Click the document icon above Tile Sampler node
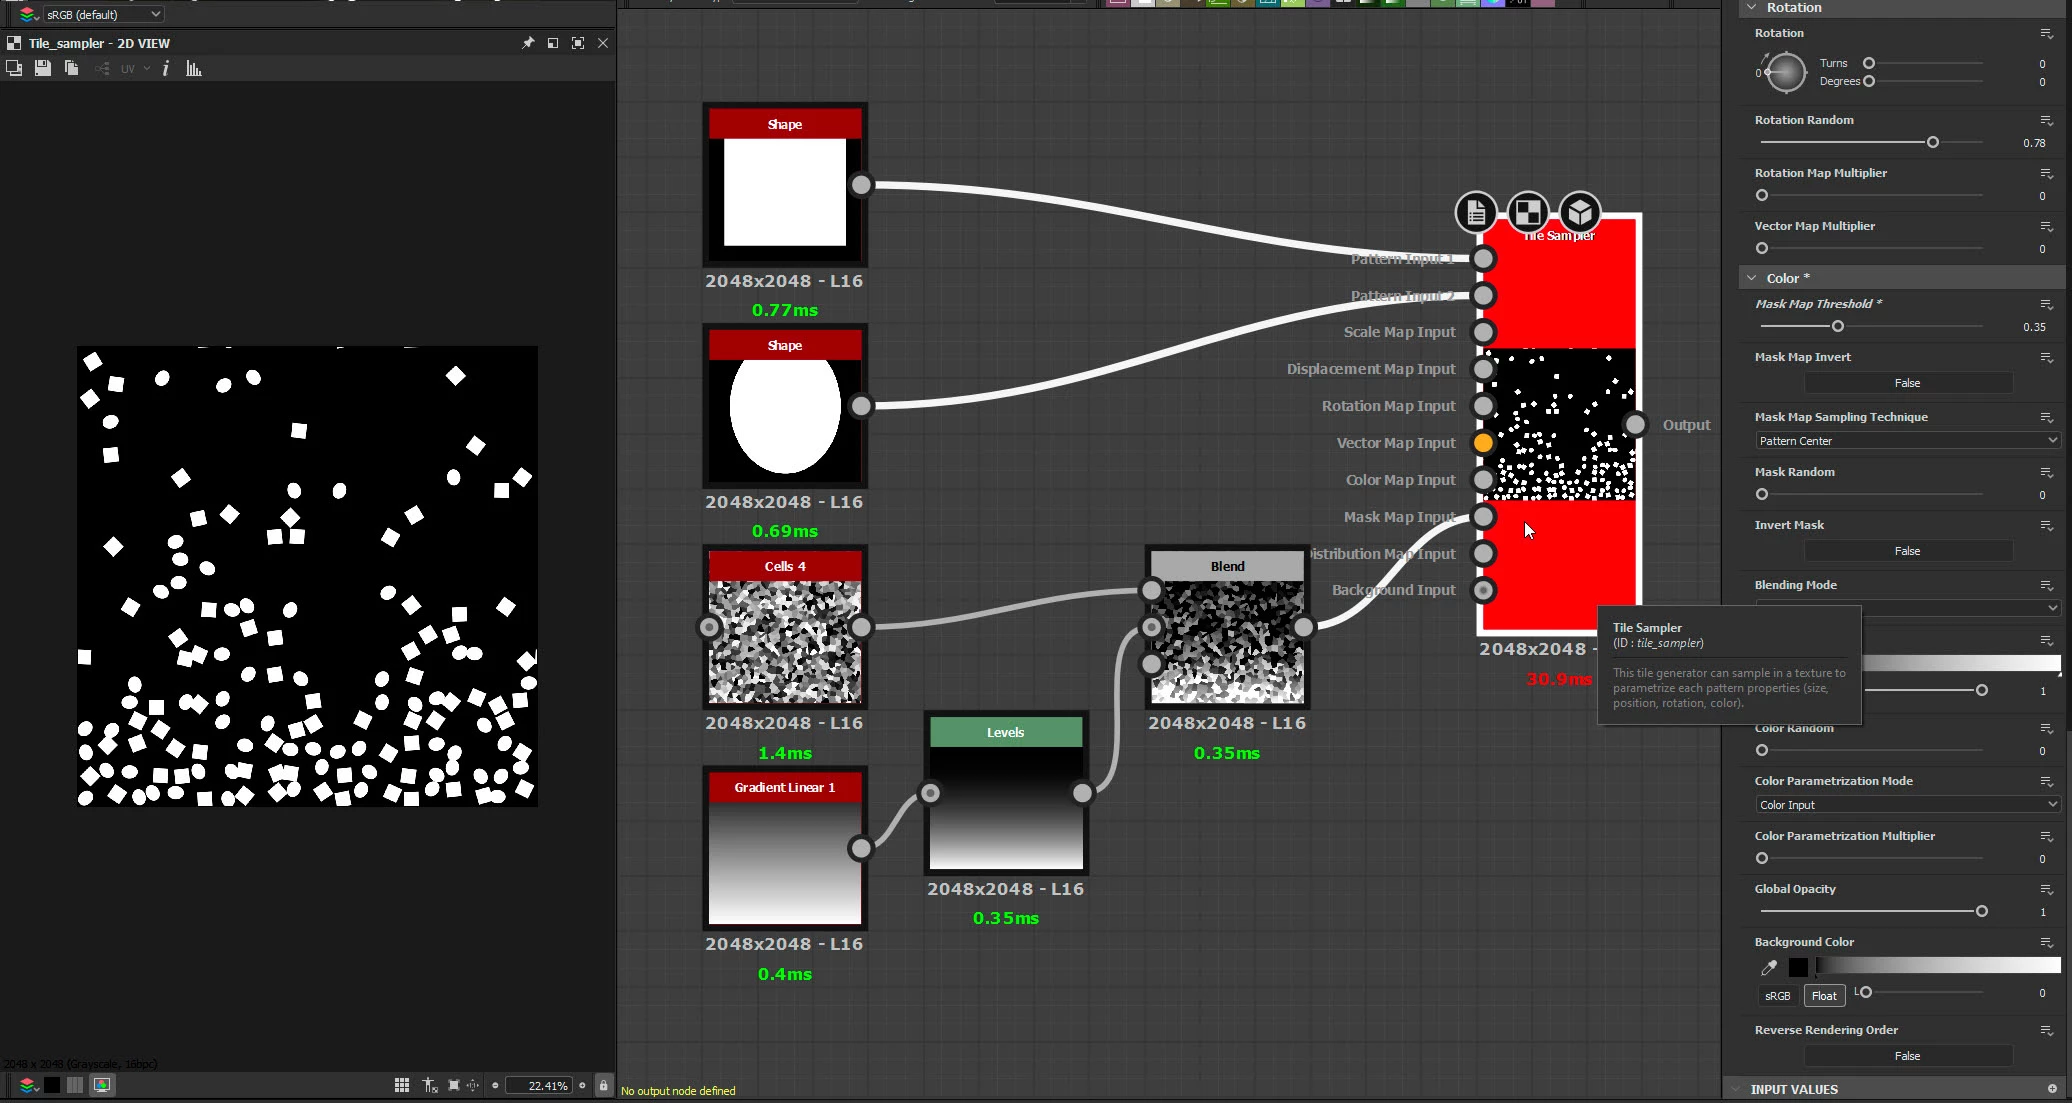This screenshot has width=2072, height=1103. pyautogui.click(x=1476, y=212)
